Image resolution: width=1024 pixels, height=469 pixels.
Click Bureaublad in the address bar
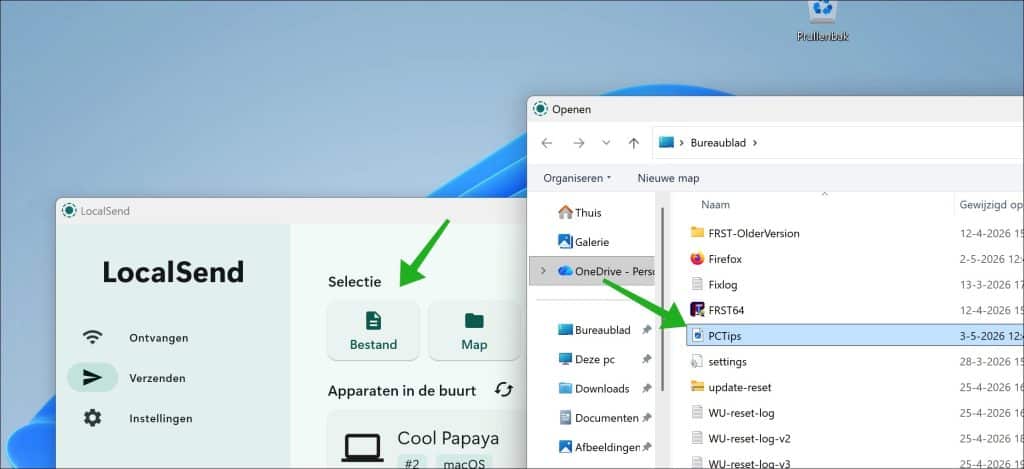[x=718, y=142]
